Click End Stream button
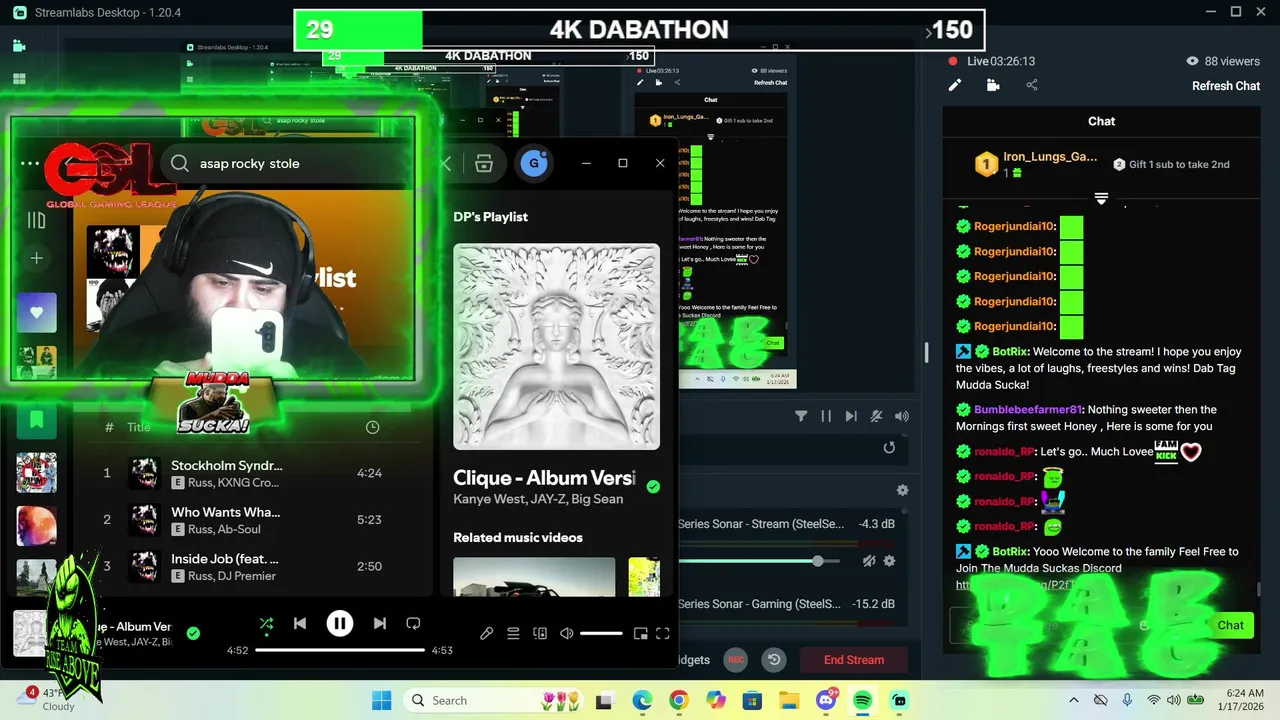Screen dimensions: 1280x720 tap(854, 660)
